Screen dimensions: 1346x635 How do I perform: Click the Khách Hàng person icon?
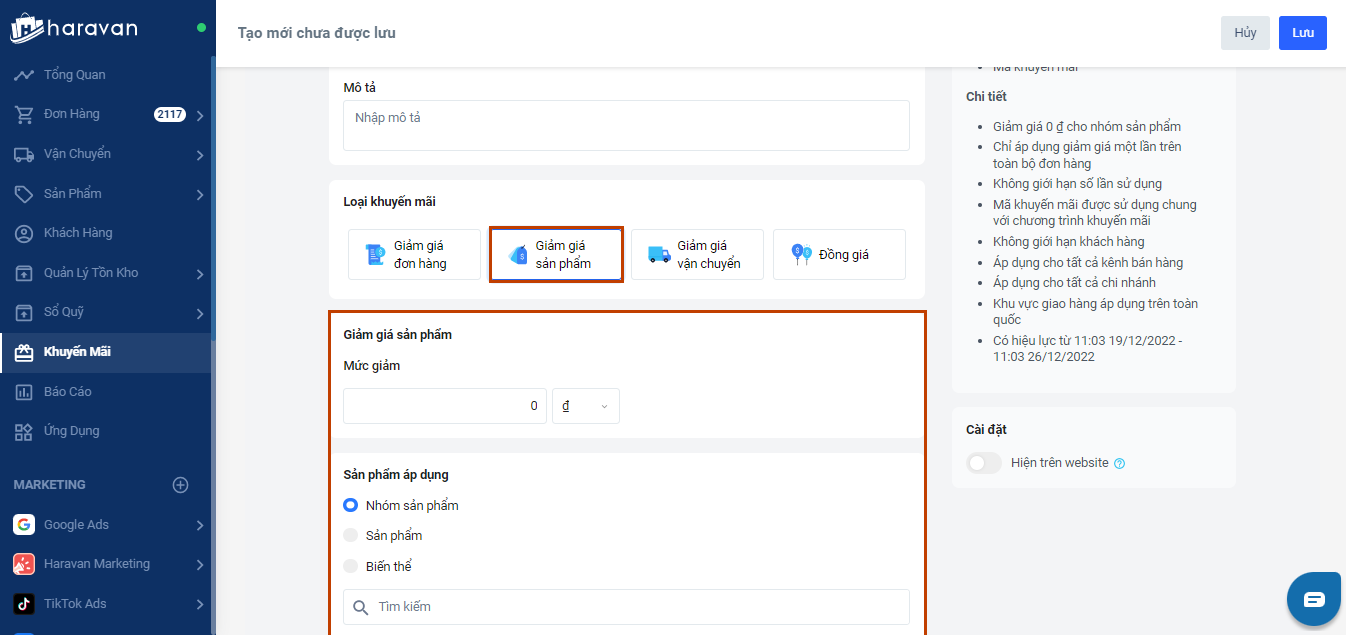tap(24, 233)
